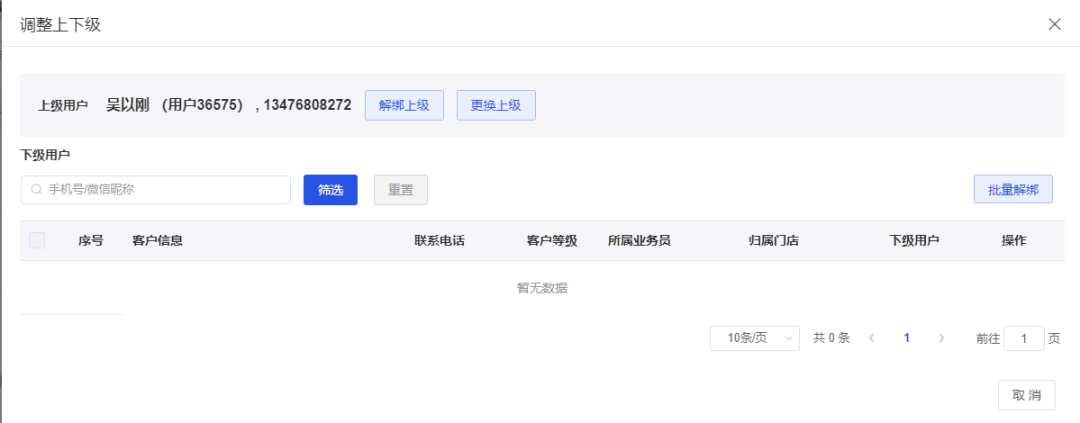Tick the select-all checkbox in table header
The image size is (1080, 423).
pyautogui.click(x=37, y=240)
